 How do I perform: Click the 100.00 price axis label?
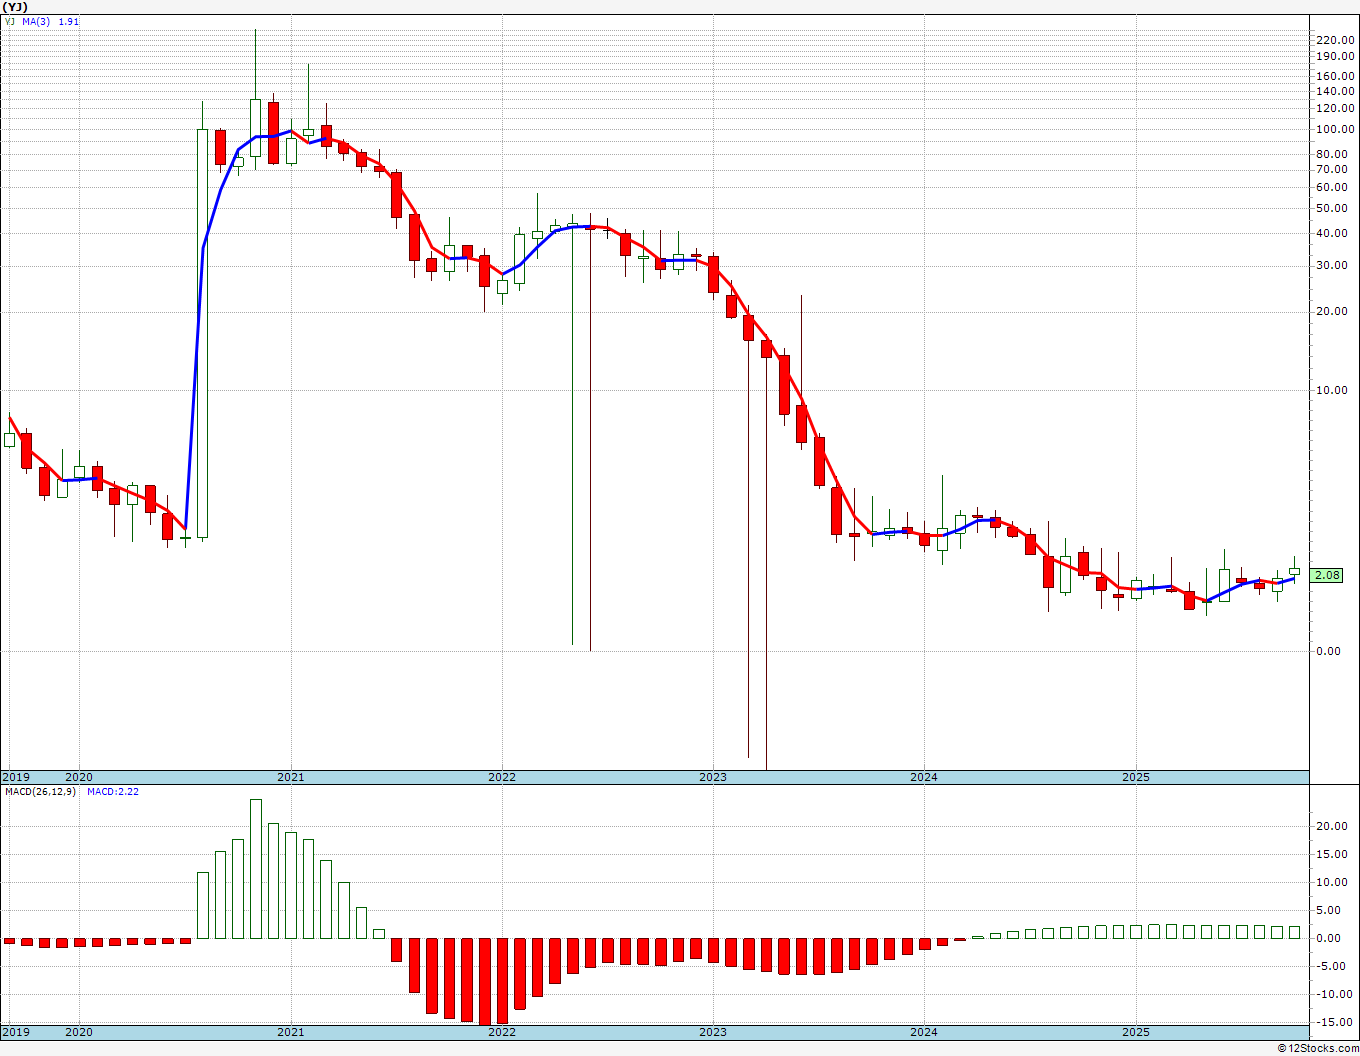(1335, 129)
